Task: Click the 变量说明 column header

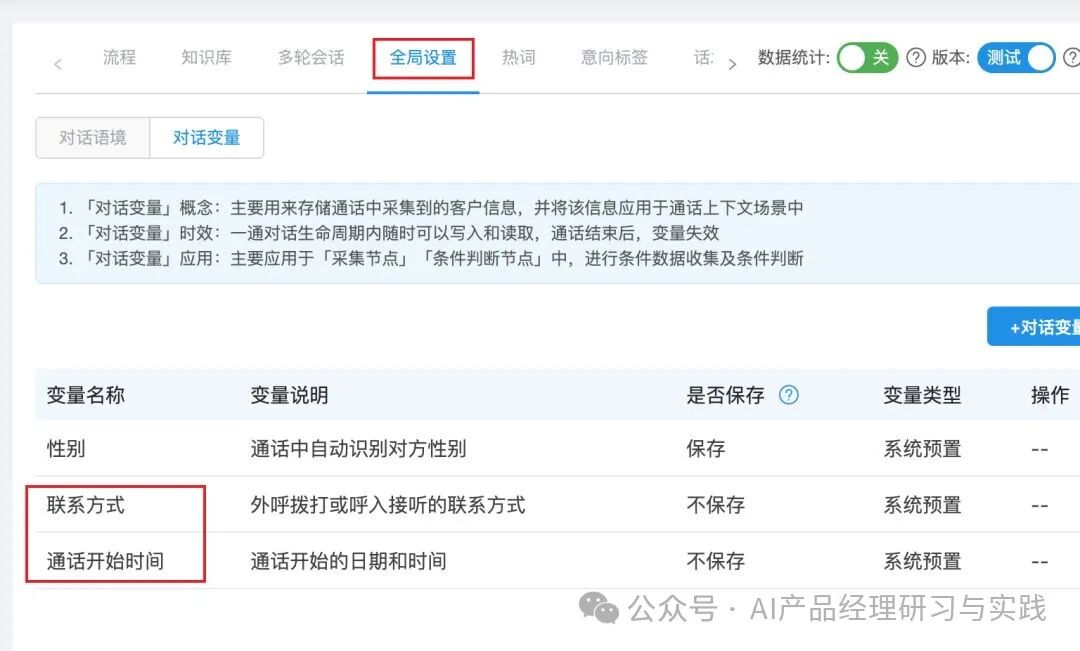Action: tap(289, 395)
